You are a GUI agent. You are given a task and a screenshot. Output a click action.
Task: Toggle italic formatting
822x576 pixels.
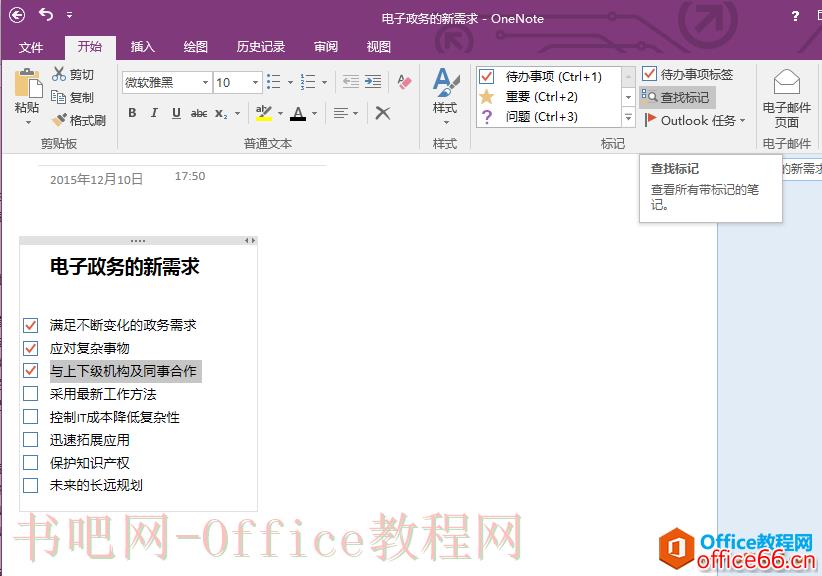pyautogui.click(x=154, y=113)
